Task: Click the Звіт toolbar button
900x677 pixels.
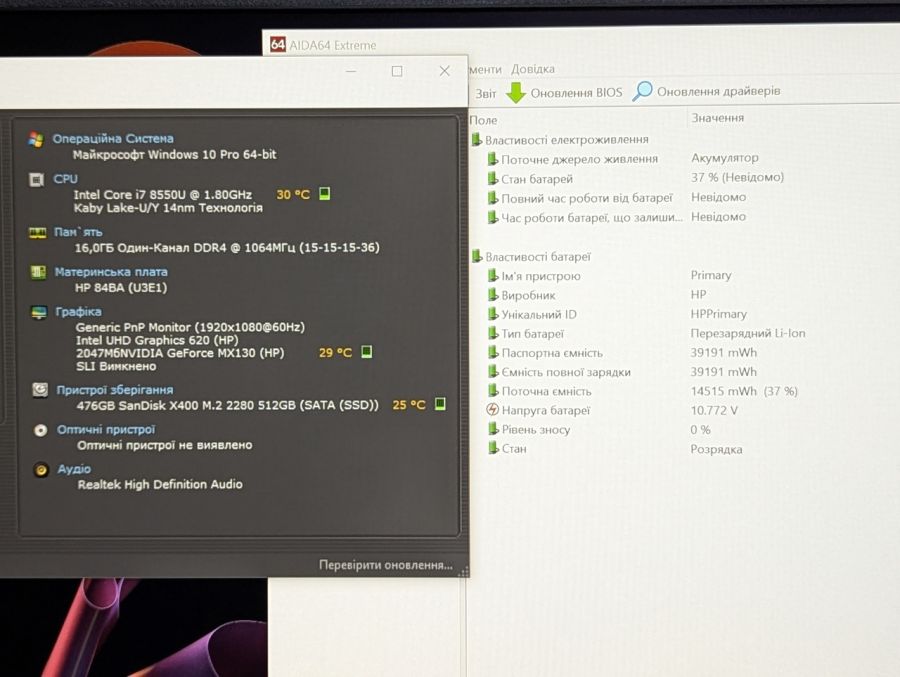Action: (486, 93)
